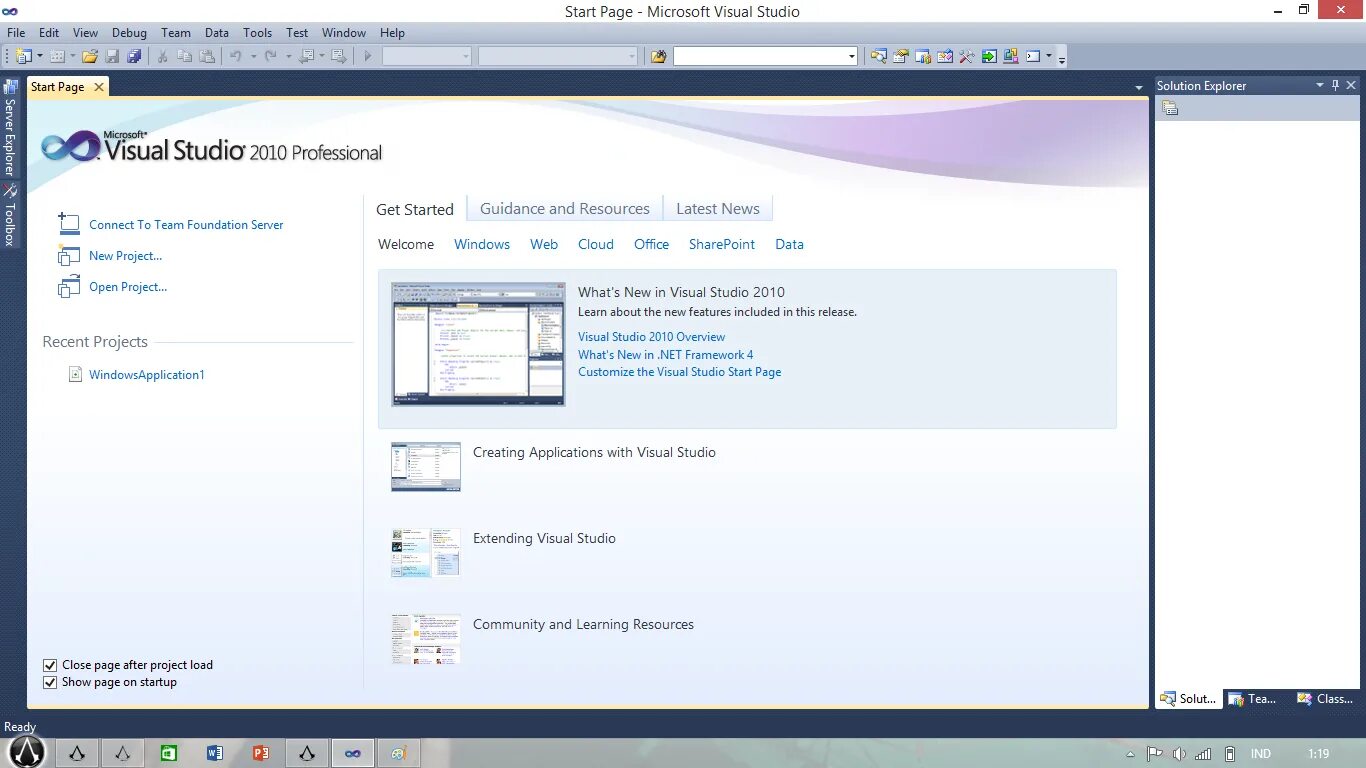Click the Extension Manager toolbar icon

(1011, 56)
